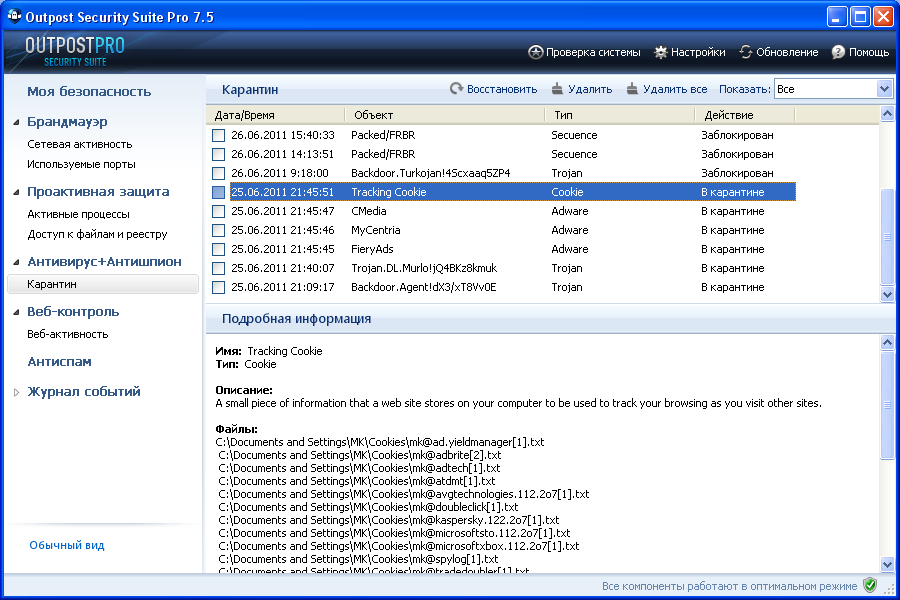Click the OUTPOSTPRO Security Suite logo
The height and width of the screenshot is (600, 900).
click(75, 52)
